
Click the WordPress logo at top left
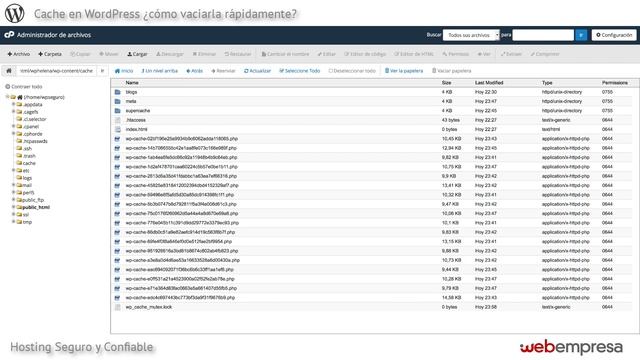coord(15,13)
